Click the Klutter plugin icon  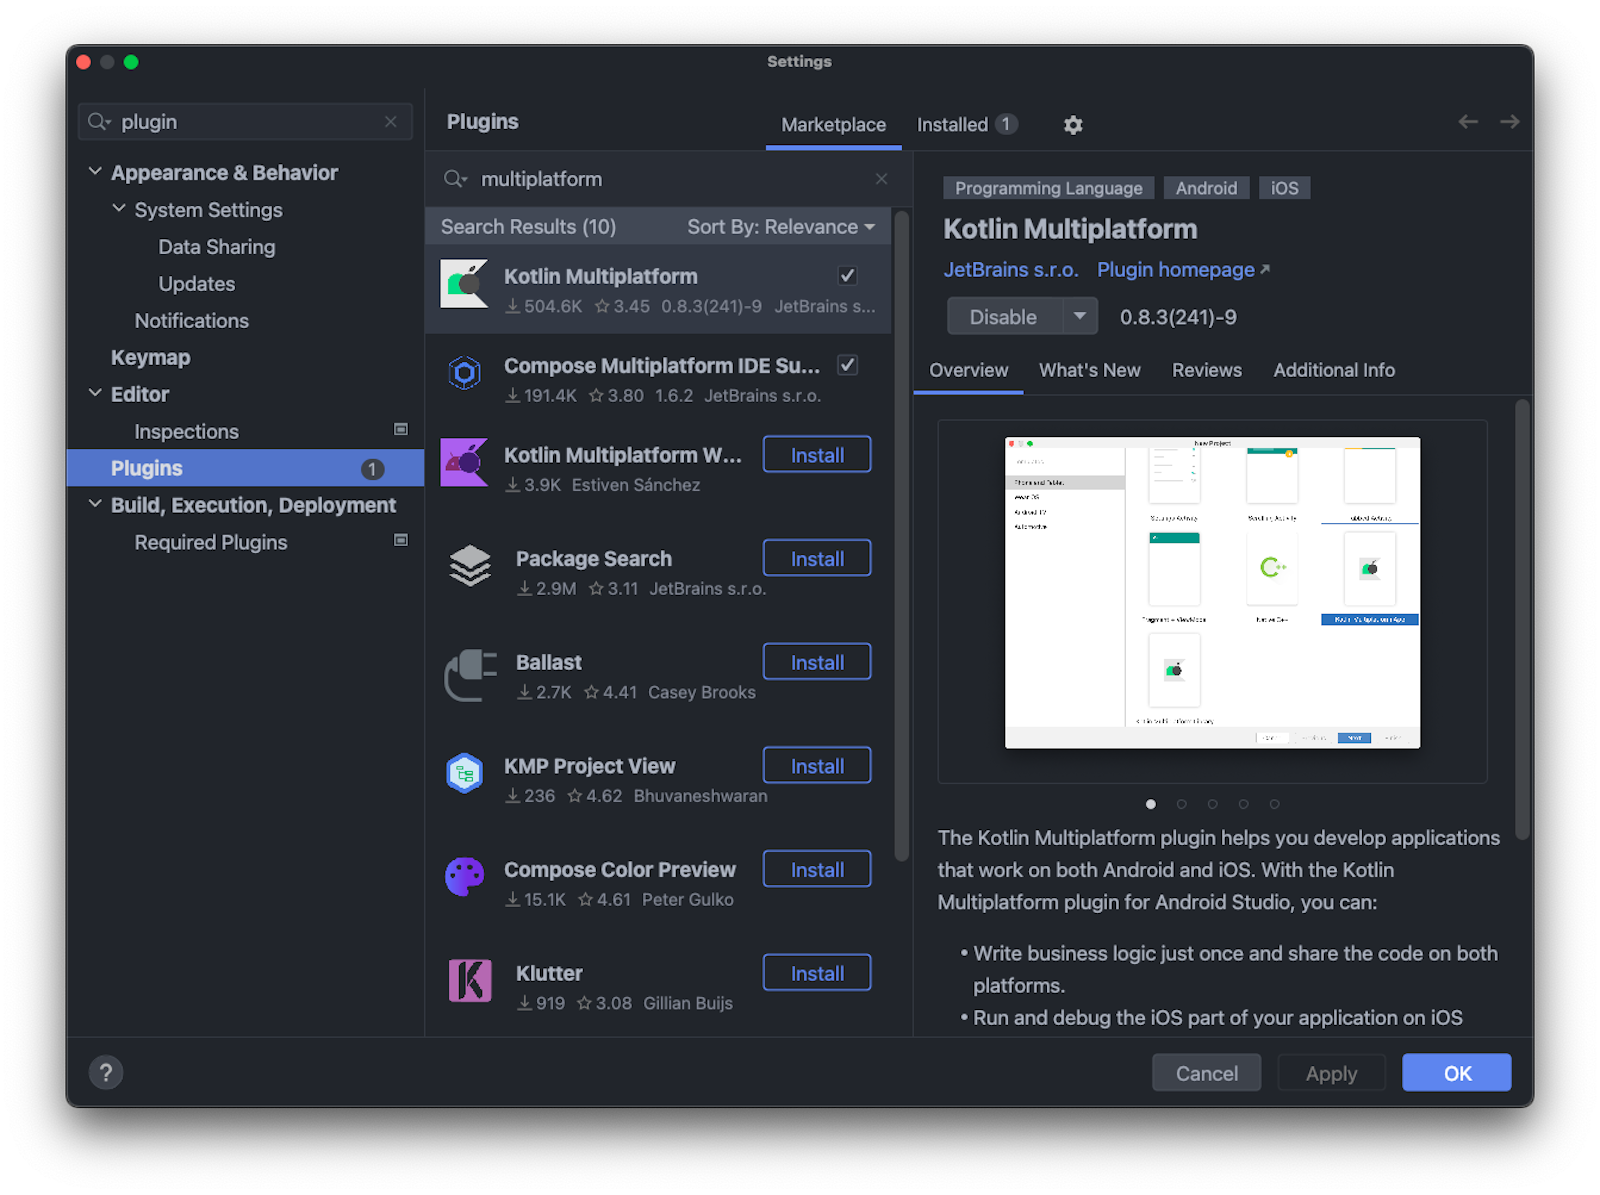pyautogui.click(x=469, y=981)
